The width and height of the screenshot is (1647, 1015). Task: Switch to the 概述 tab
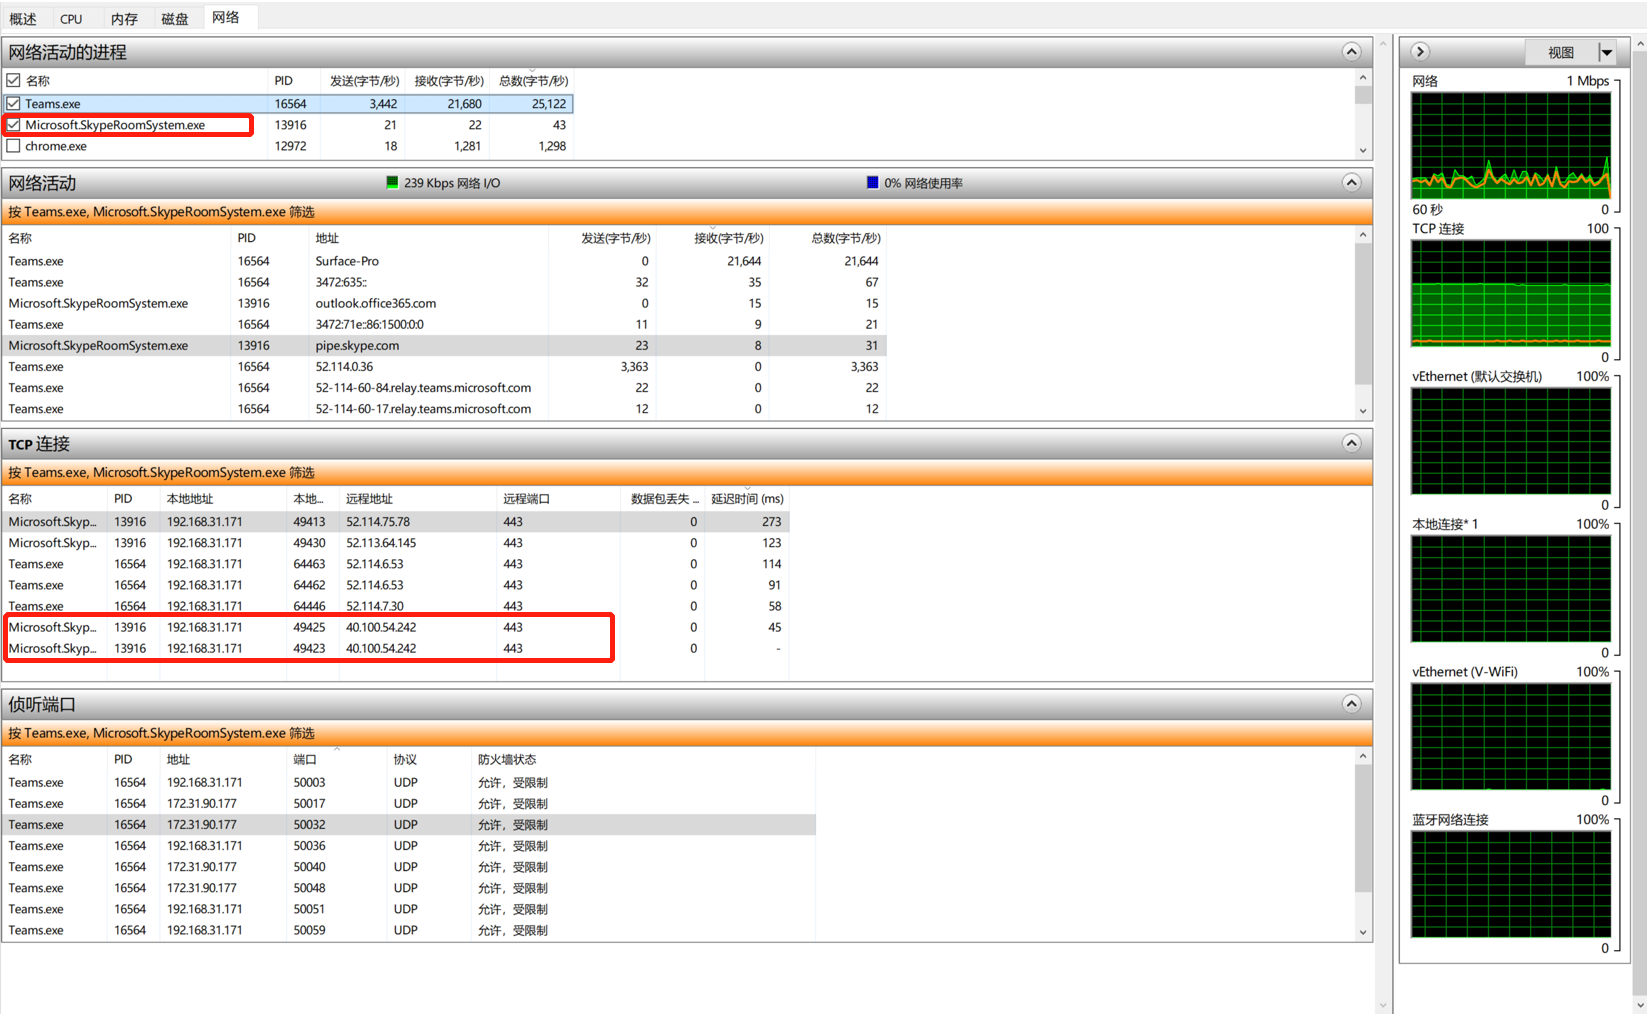(x=23, y=18)
